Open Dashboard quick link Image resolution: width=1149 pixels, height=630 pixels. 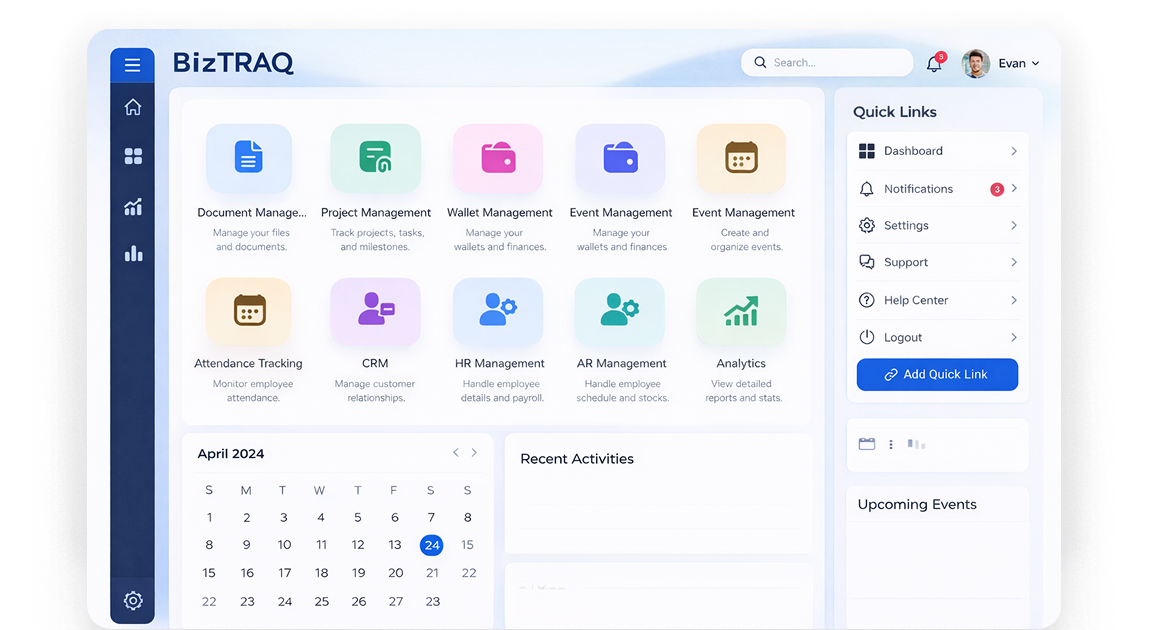[938, 151]
